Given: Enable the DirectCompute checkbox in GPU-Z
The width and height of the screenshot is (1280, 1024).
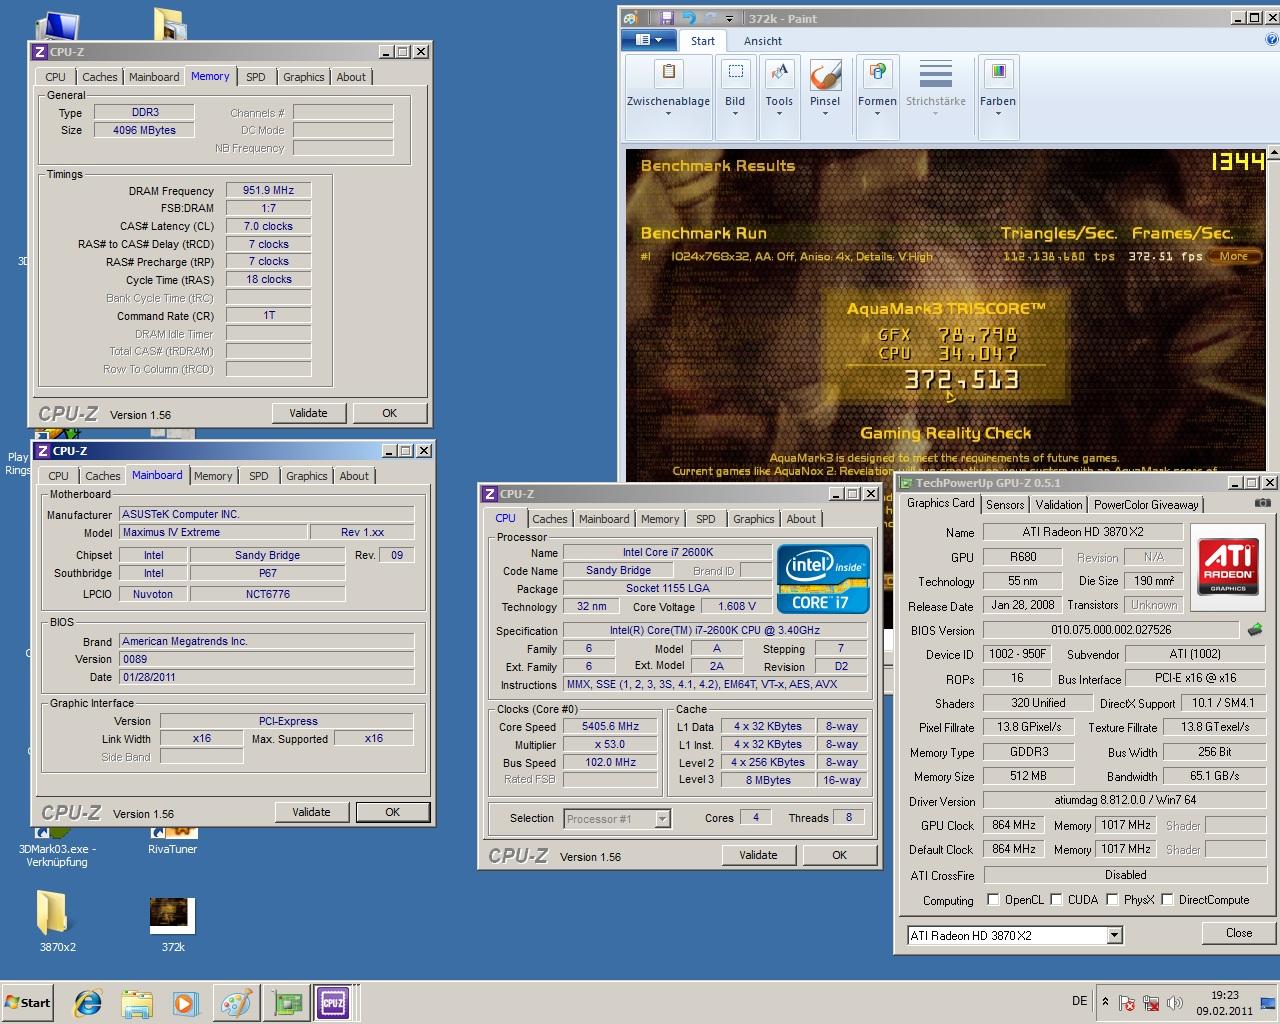Looking at the screenshot, I should pos(1167,899).
